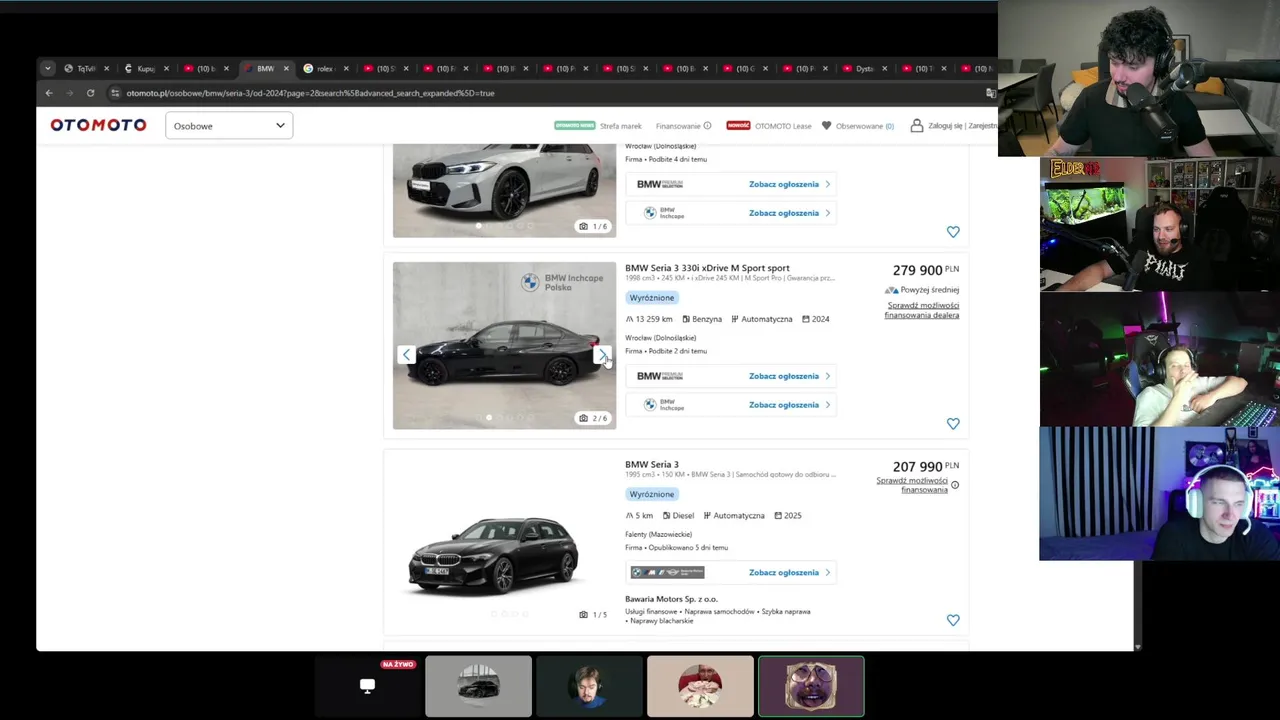Click the Bawaria Motors Sp. z o.o. dealer name
1280x720 pixels.
[671, 599]
